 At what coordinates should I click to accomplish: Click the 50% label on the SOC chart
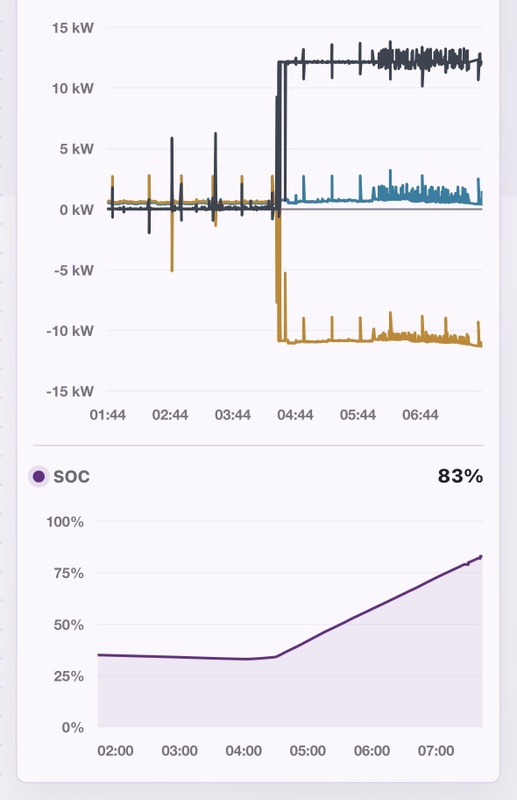[x=68, y=624]
